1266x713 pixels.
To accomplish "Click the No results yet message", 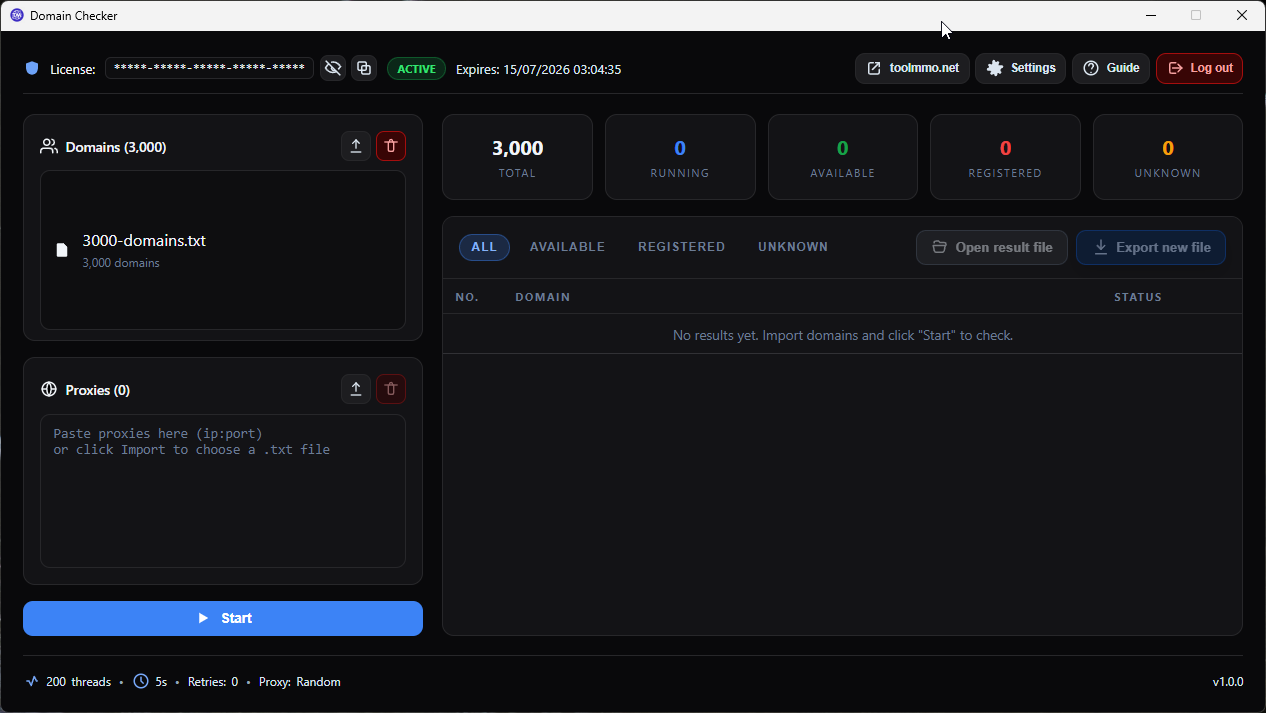I will (843, 335).
